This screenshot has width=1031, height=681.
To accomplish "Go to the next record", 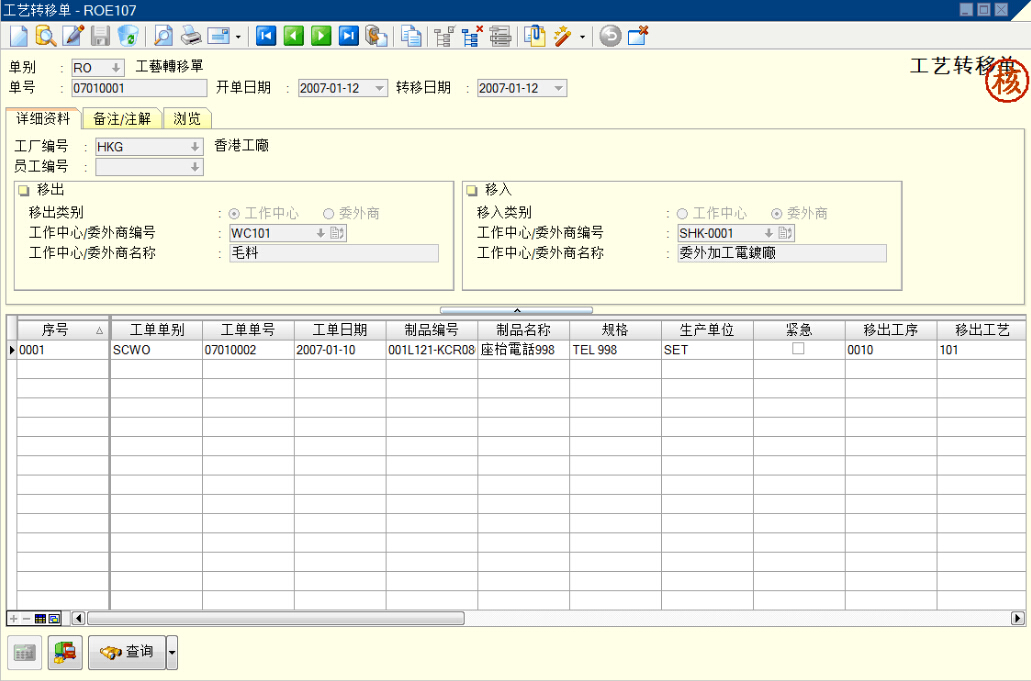I will [x=321, y=35].
